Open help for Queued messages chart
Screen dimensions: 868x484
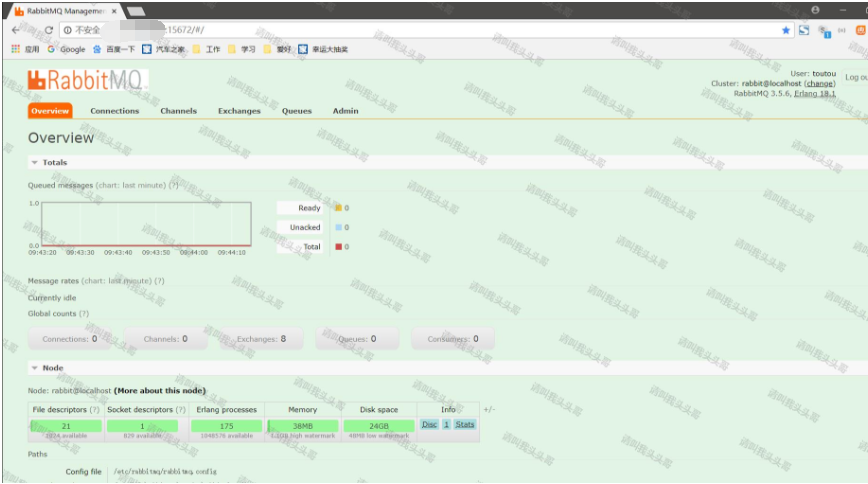(x=173, y=185)
